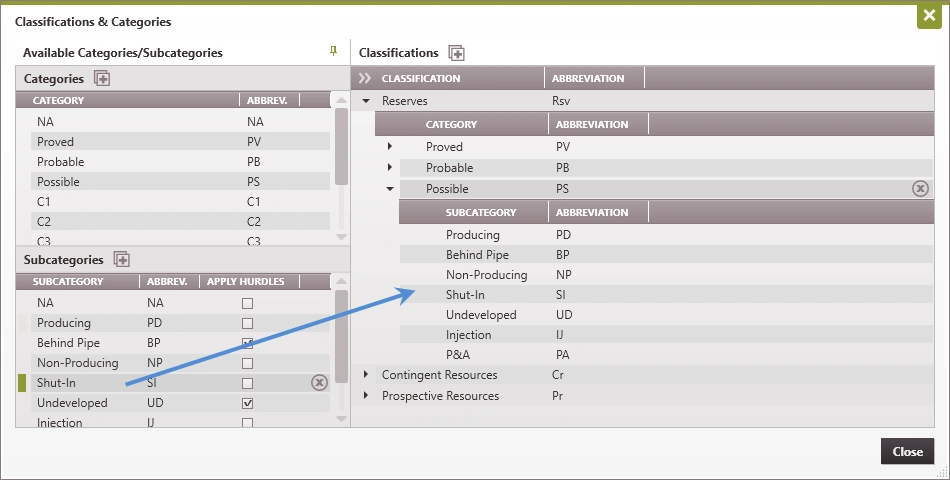Viewport: 950px width, 480px height.
Task: Click the Categories list vertical scrollbar
Action: [341, 147]
